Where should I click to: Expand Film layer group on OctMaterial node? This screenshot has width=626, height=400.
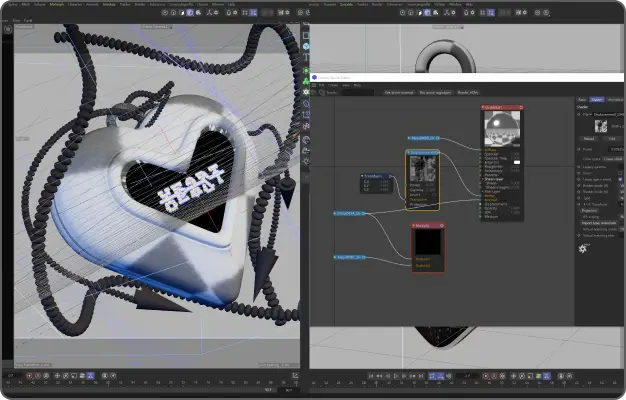click(482, 192)
